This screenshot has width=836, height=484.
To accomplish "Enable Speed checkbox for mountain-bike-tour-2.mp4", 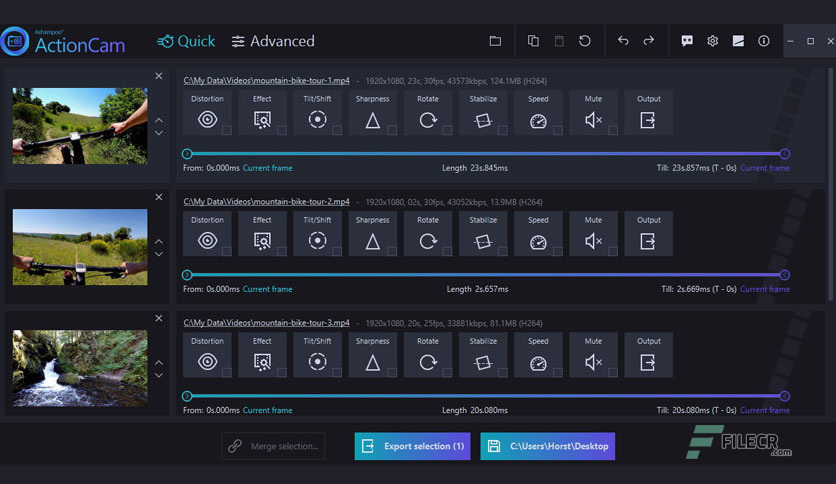I will click(558, 251).
